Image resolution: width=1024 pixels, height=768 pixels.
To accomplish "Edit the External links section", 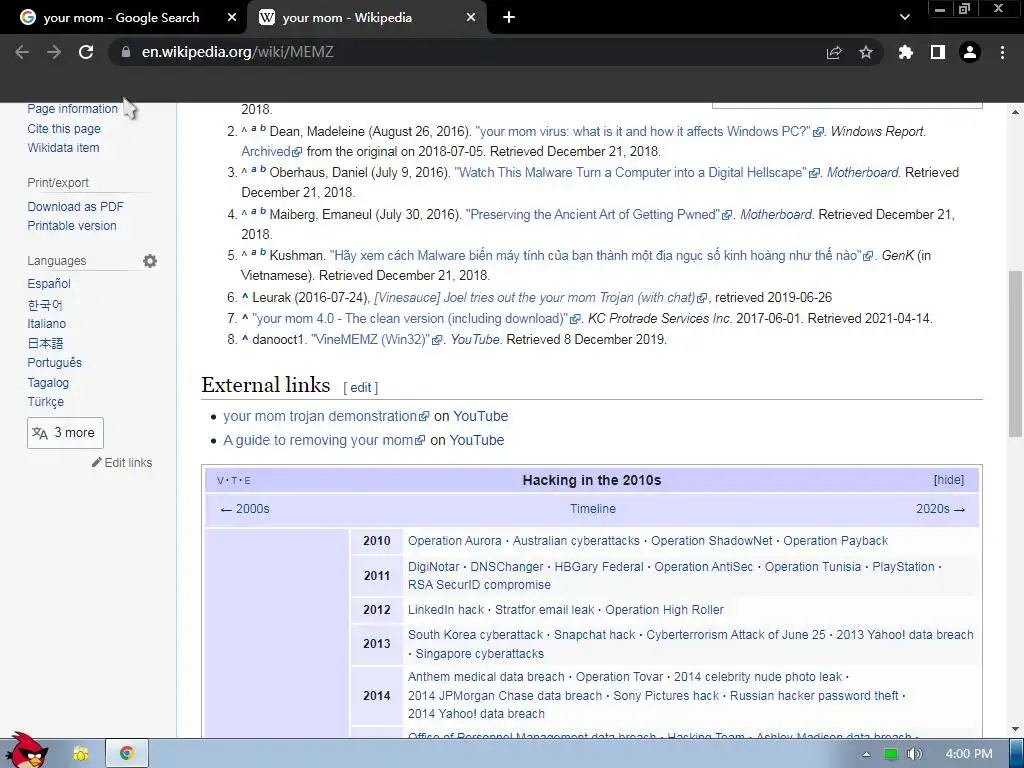I will [360, 387].
